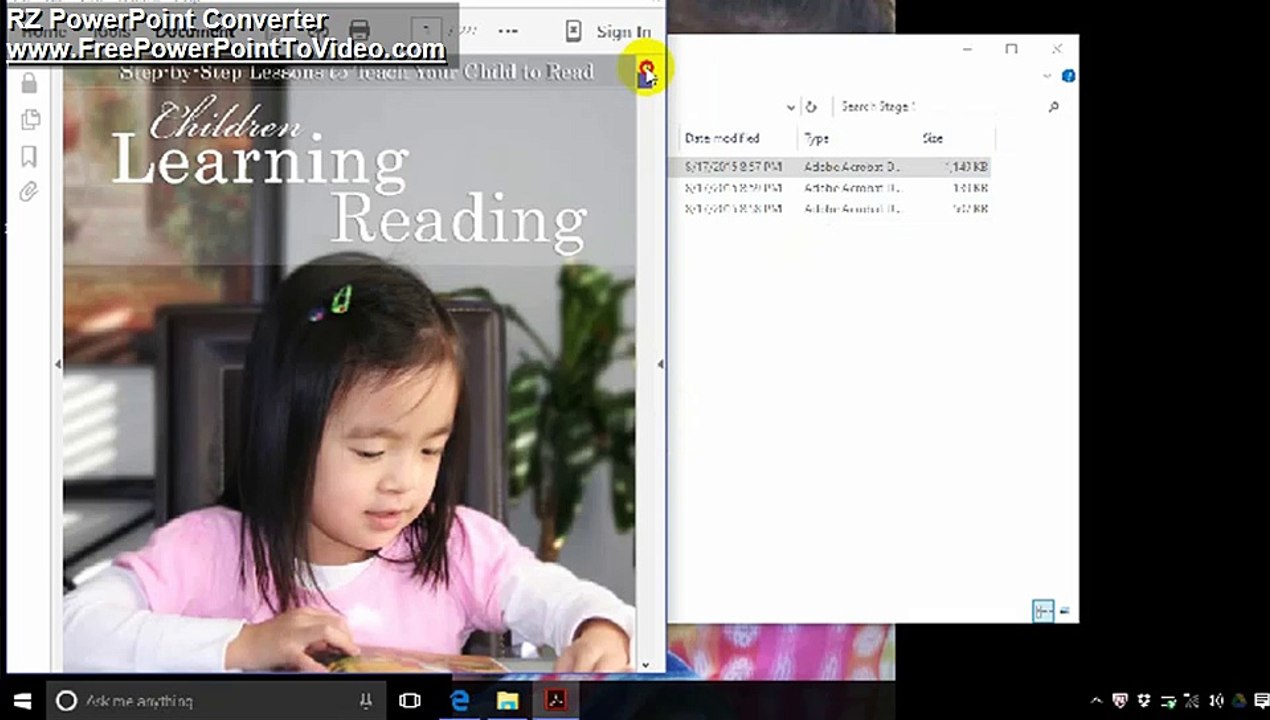Open the address bar history dropdown in Explorer
The width and height of the screenshot is (1270, 720).
[x=790, y=107]
